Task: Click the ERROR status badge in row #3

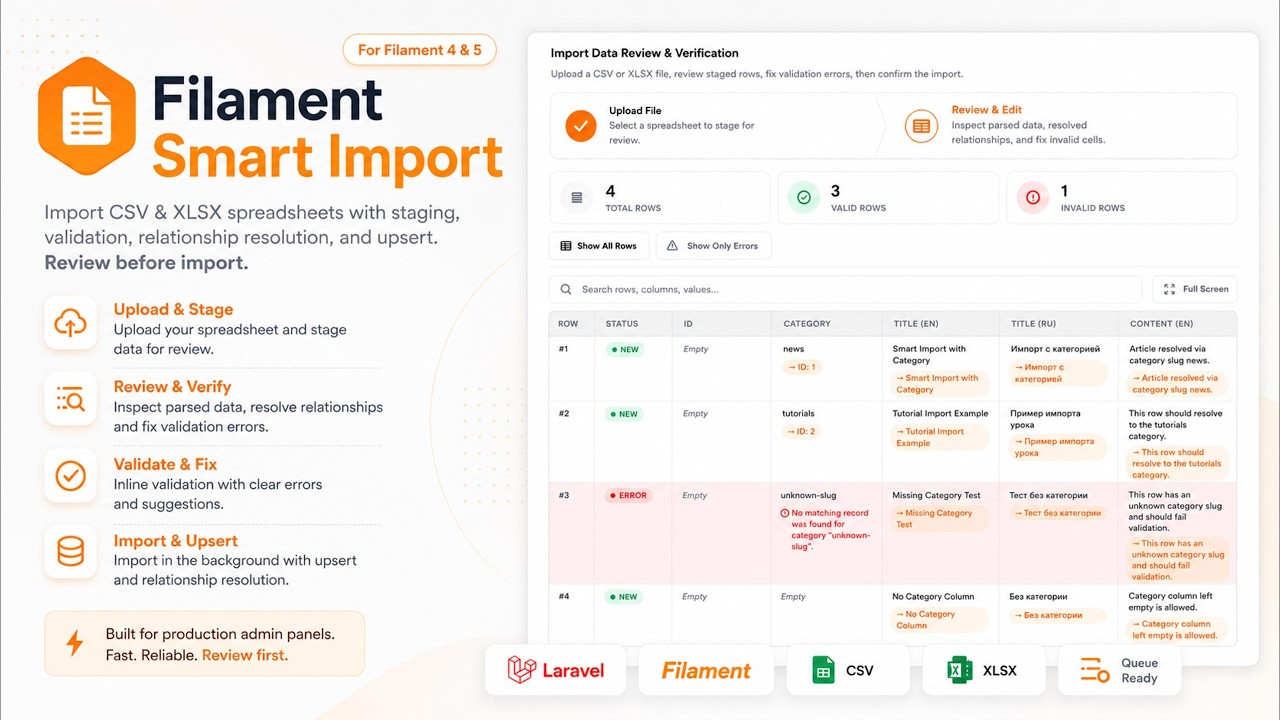Action: [629, 496]
